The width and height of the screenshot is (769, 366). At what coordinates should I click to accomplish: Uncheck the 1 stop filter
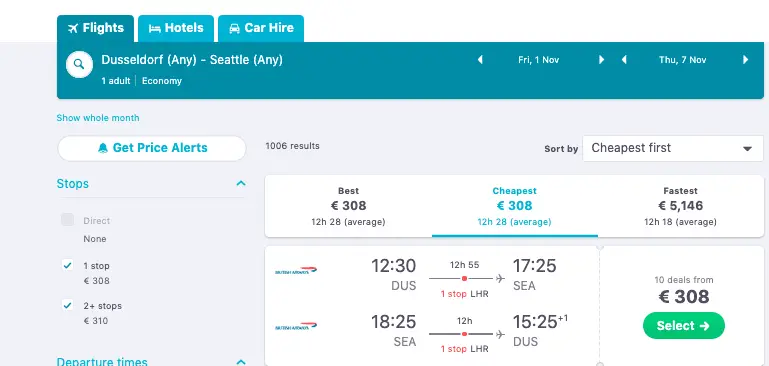(68, 265)
